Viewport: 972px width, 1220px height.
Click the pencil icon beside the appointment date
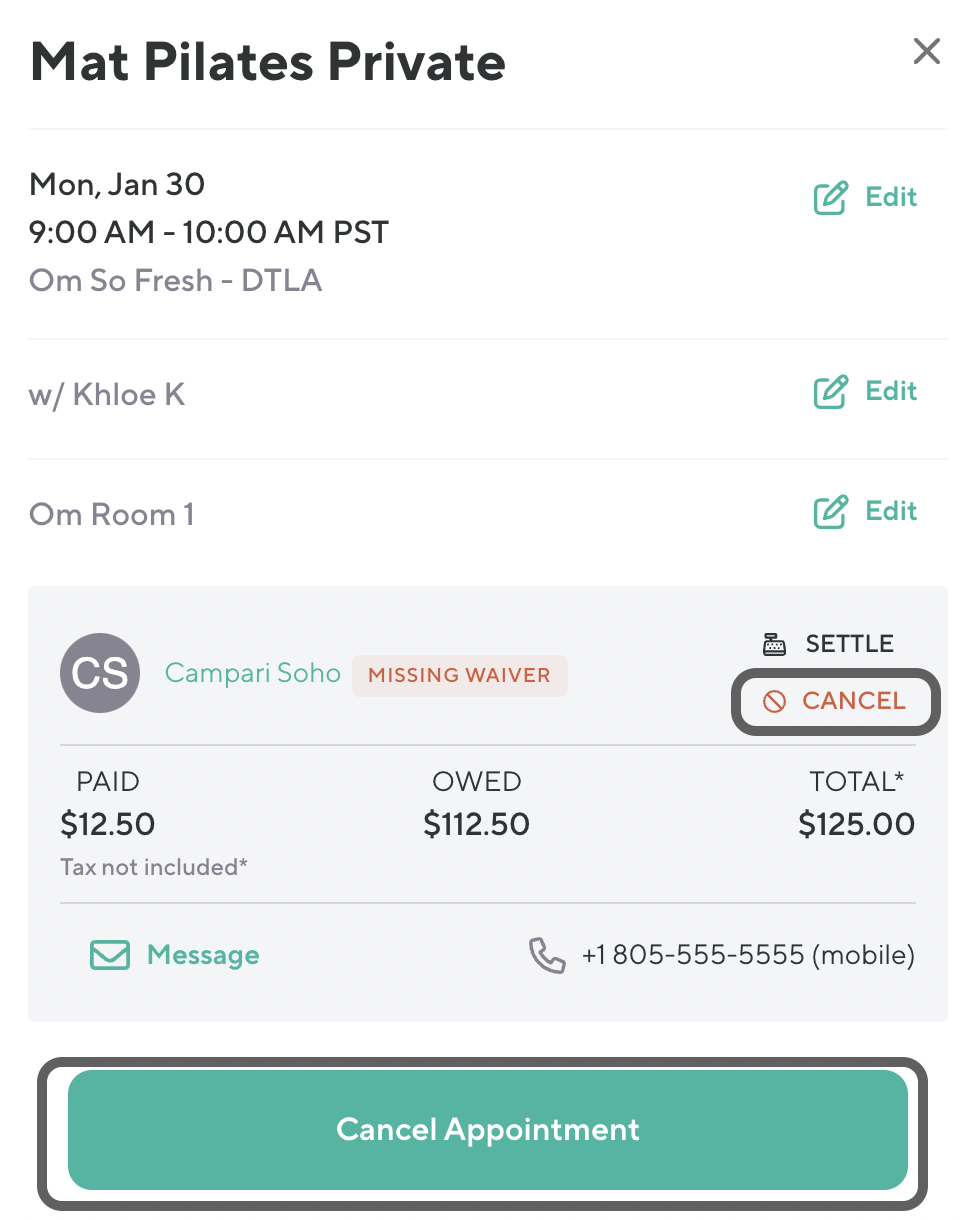(830, 198)
